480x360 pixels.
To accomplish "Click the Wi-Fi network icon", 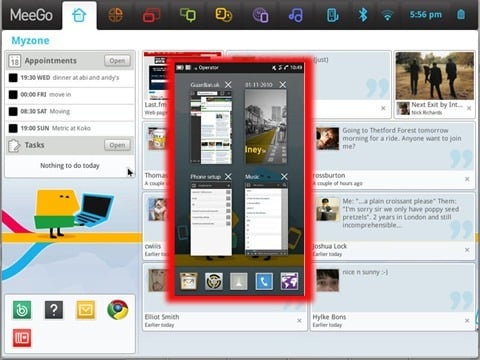I will [x=387, y=15].
